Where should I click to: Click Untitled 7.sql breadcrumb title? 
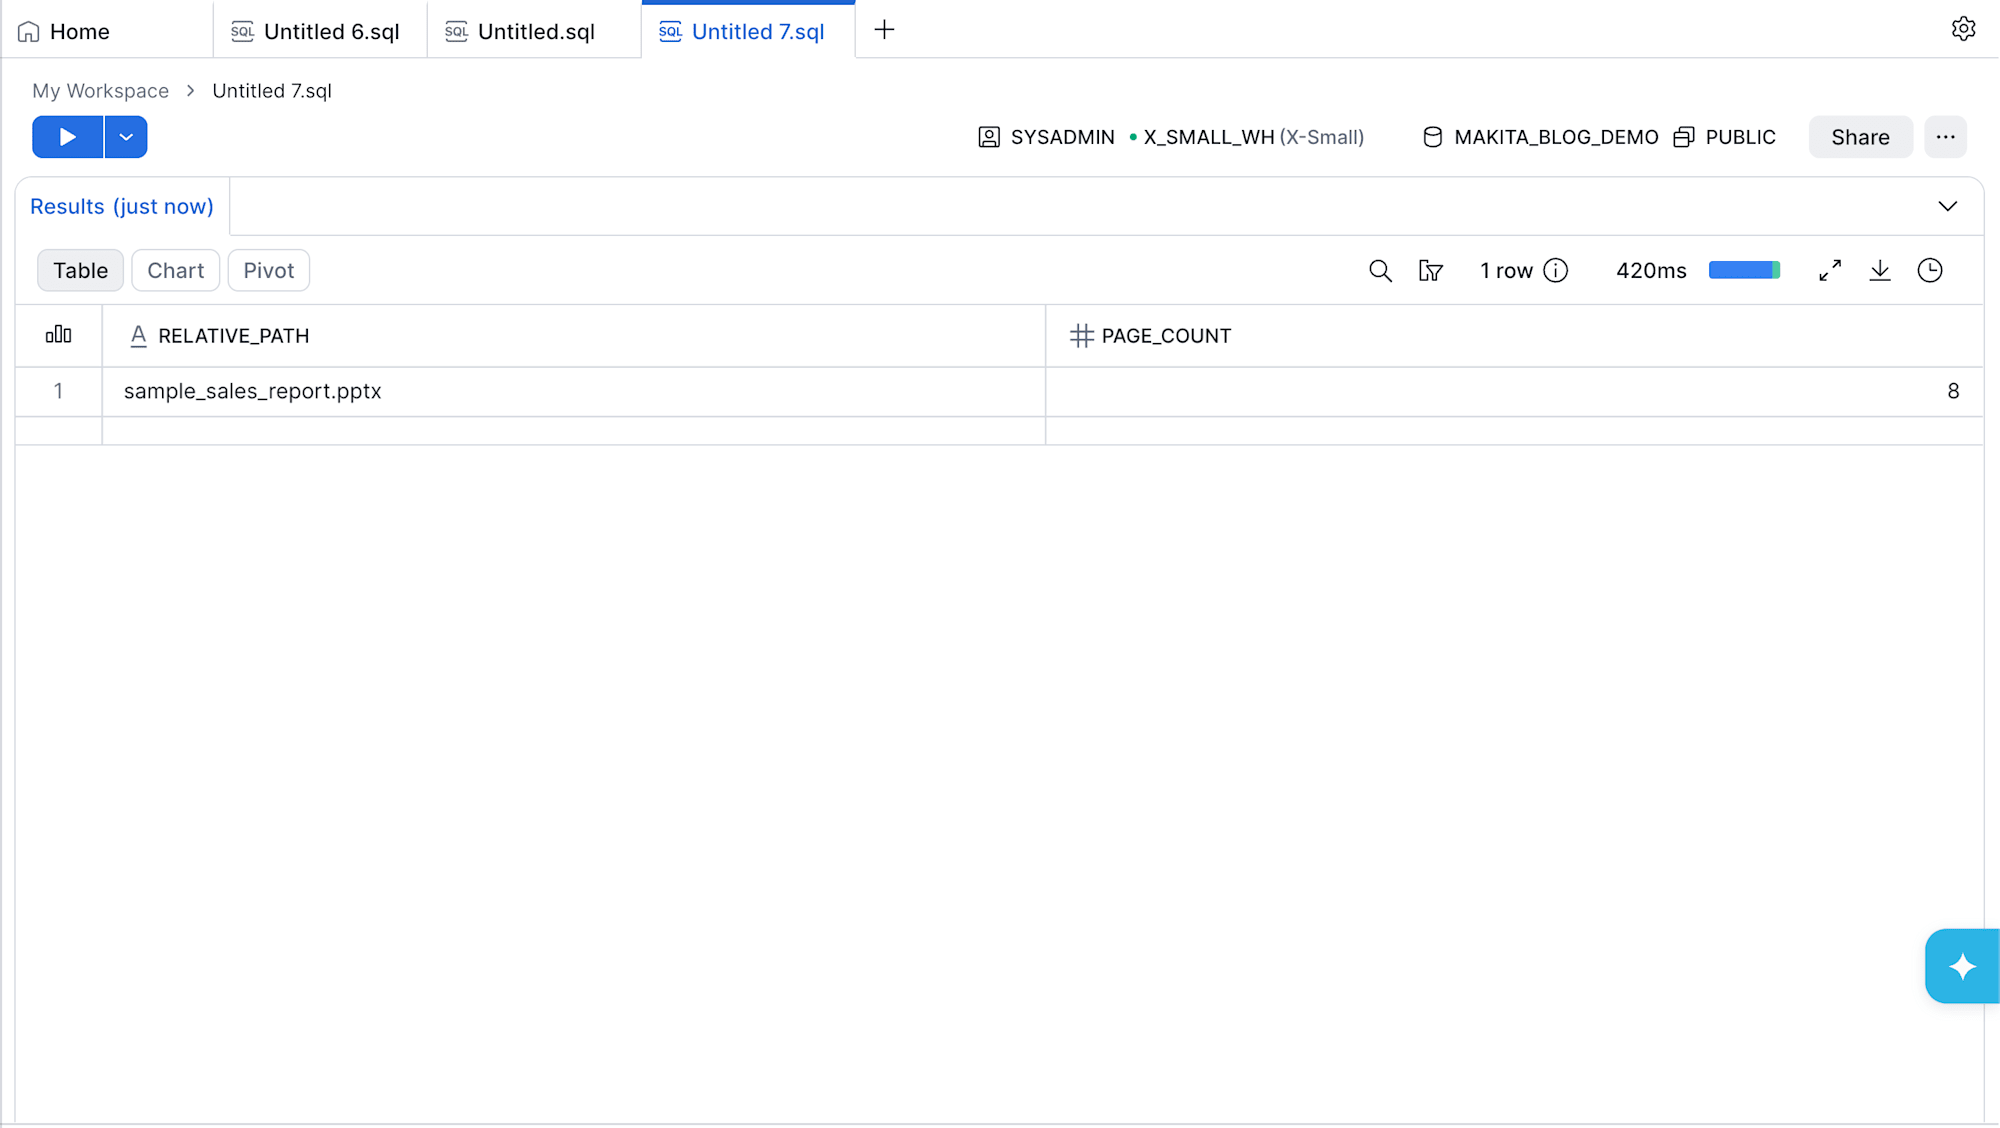272,91
